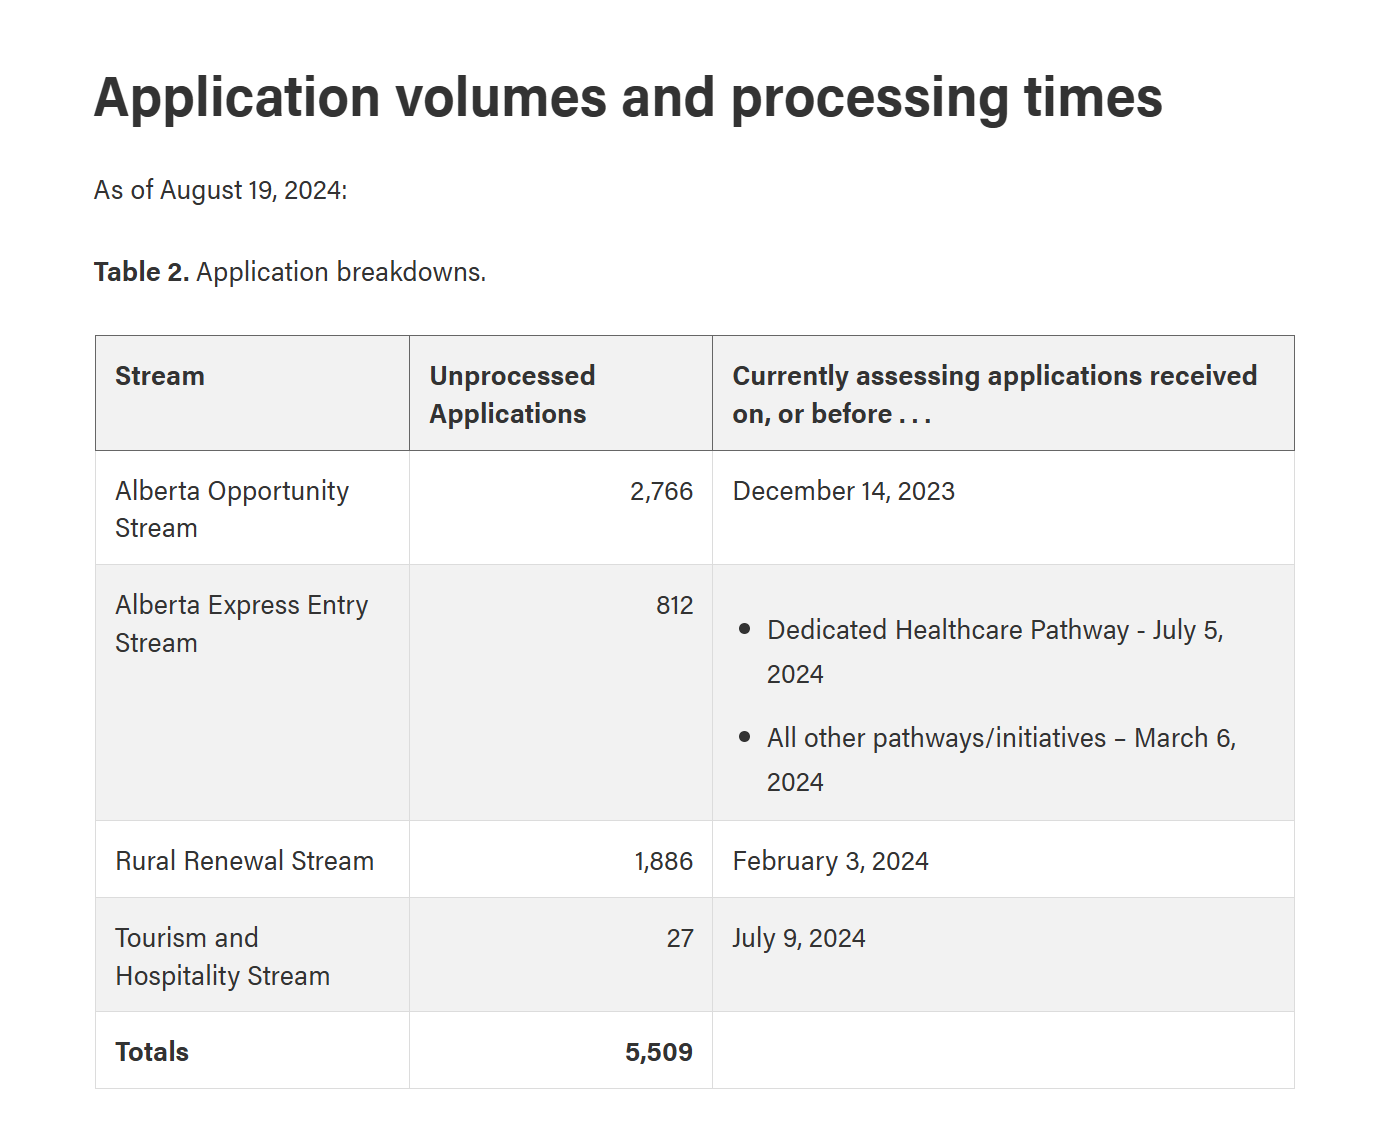Select the 'Alberta Opportunity Stream' row label

[232, 509]
